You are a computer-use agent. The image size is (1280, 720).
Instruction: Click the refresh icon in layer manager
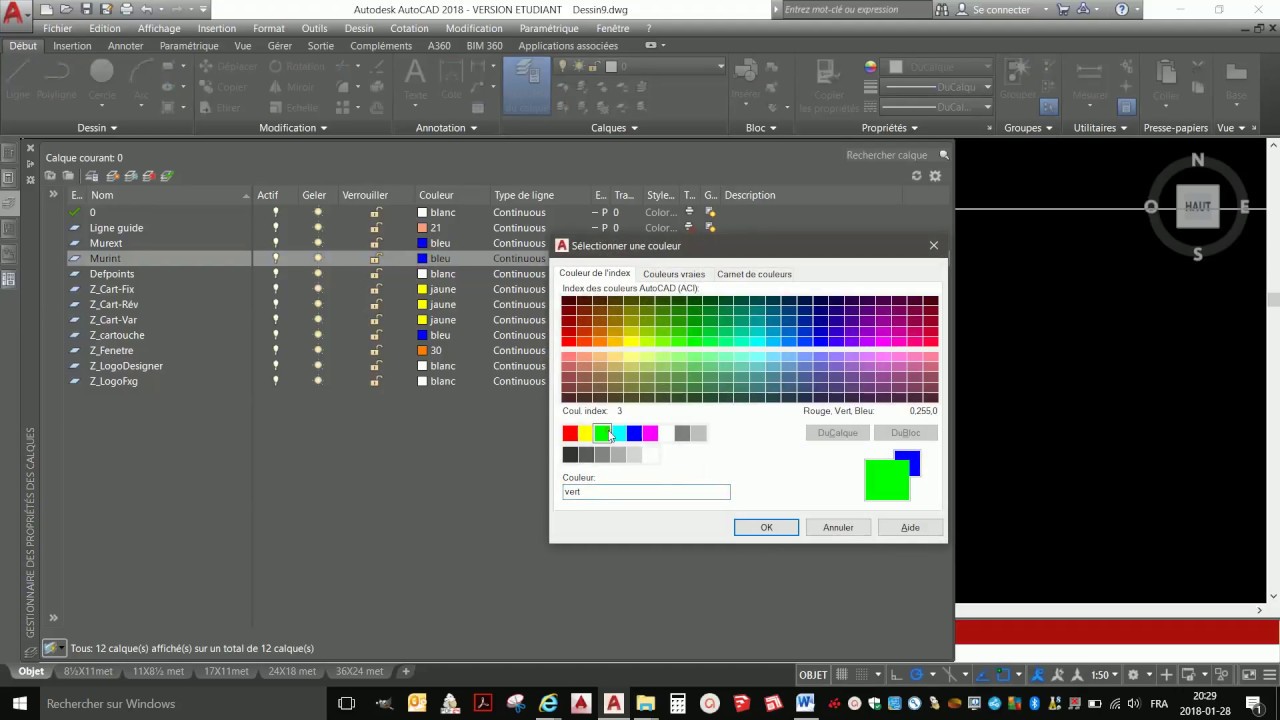(916, 176)
